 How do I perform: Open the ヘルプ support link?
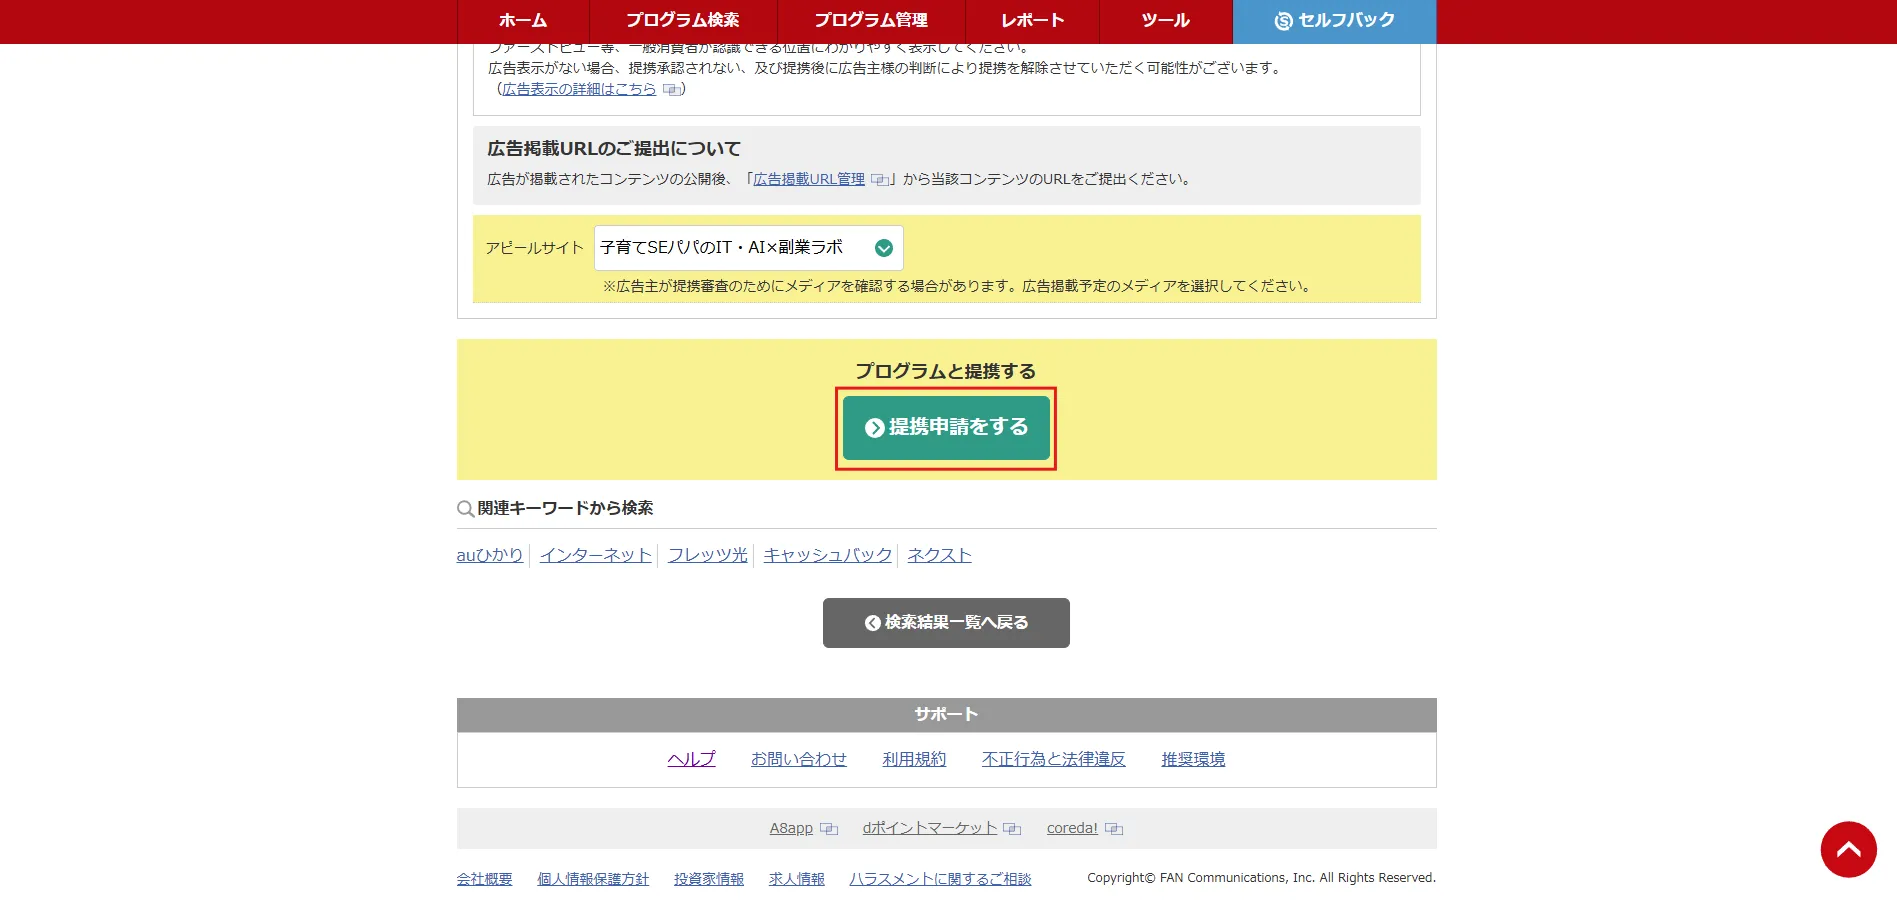pyautogui.click(x=692, y=759)
